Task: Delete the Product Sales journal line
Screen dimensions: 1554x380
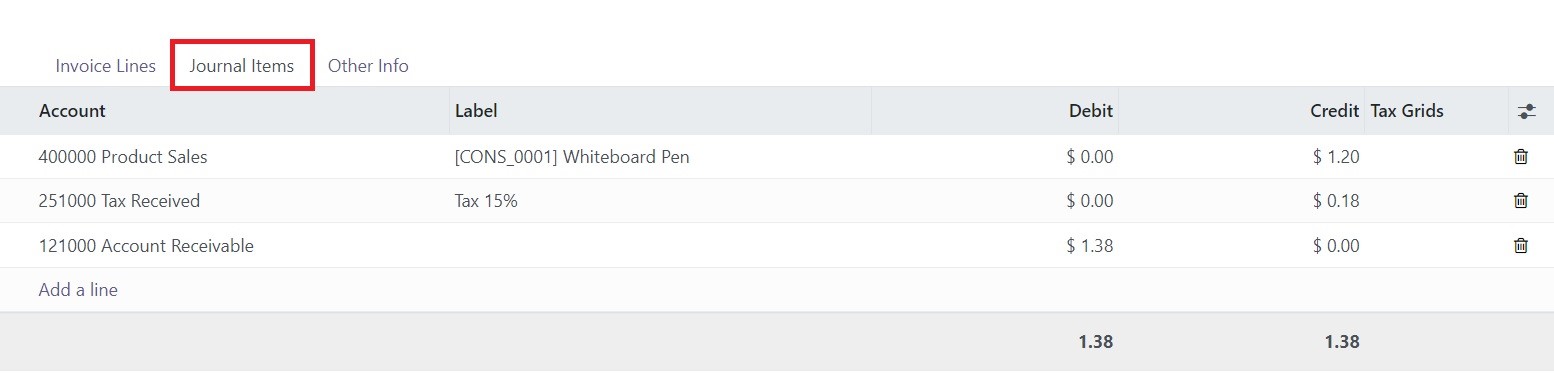Action: point(1520,157)
